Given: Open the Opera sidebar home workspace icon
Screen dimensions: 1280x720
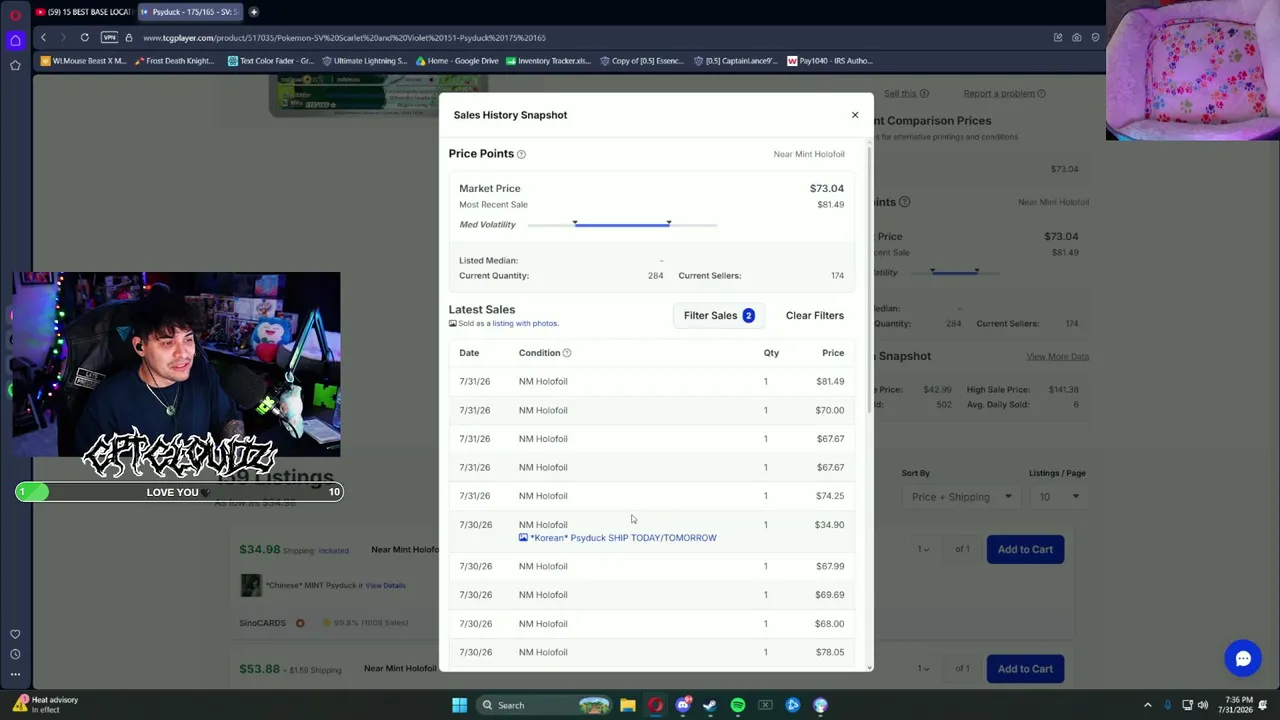Looking at the screenshot, I should [15, 41].
